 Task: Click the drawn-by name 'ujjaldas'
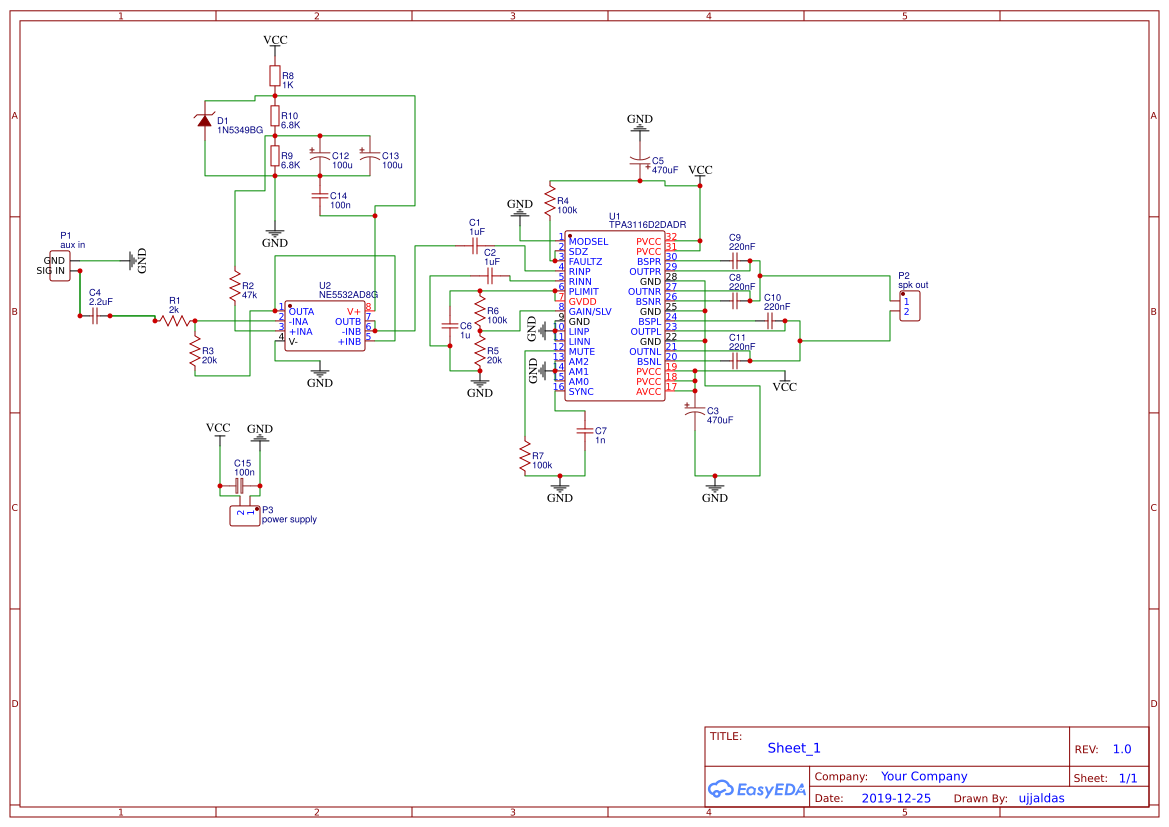click(x=1042, y=798)
